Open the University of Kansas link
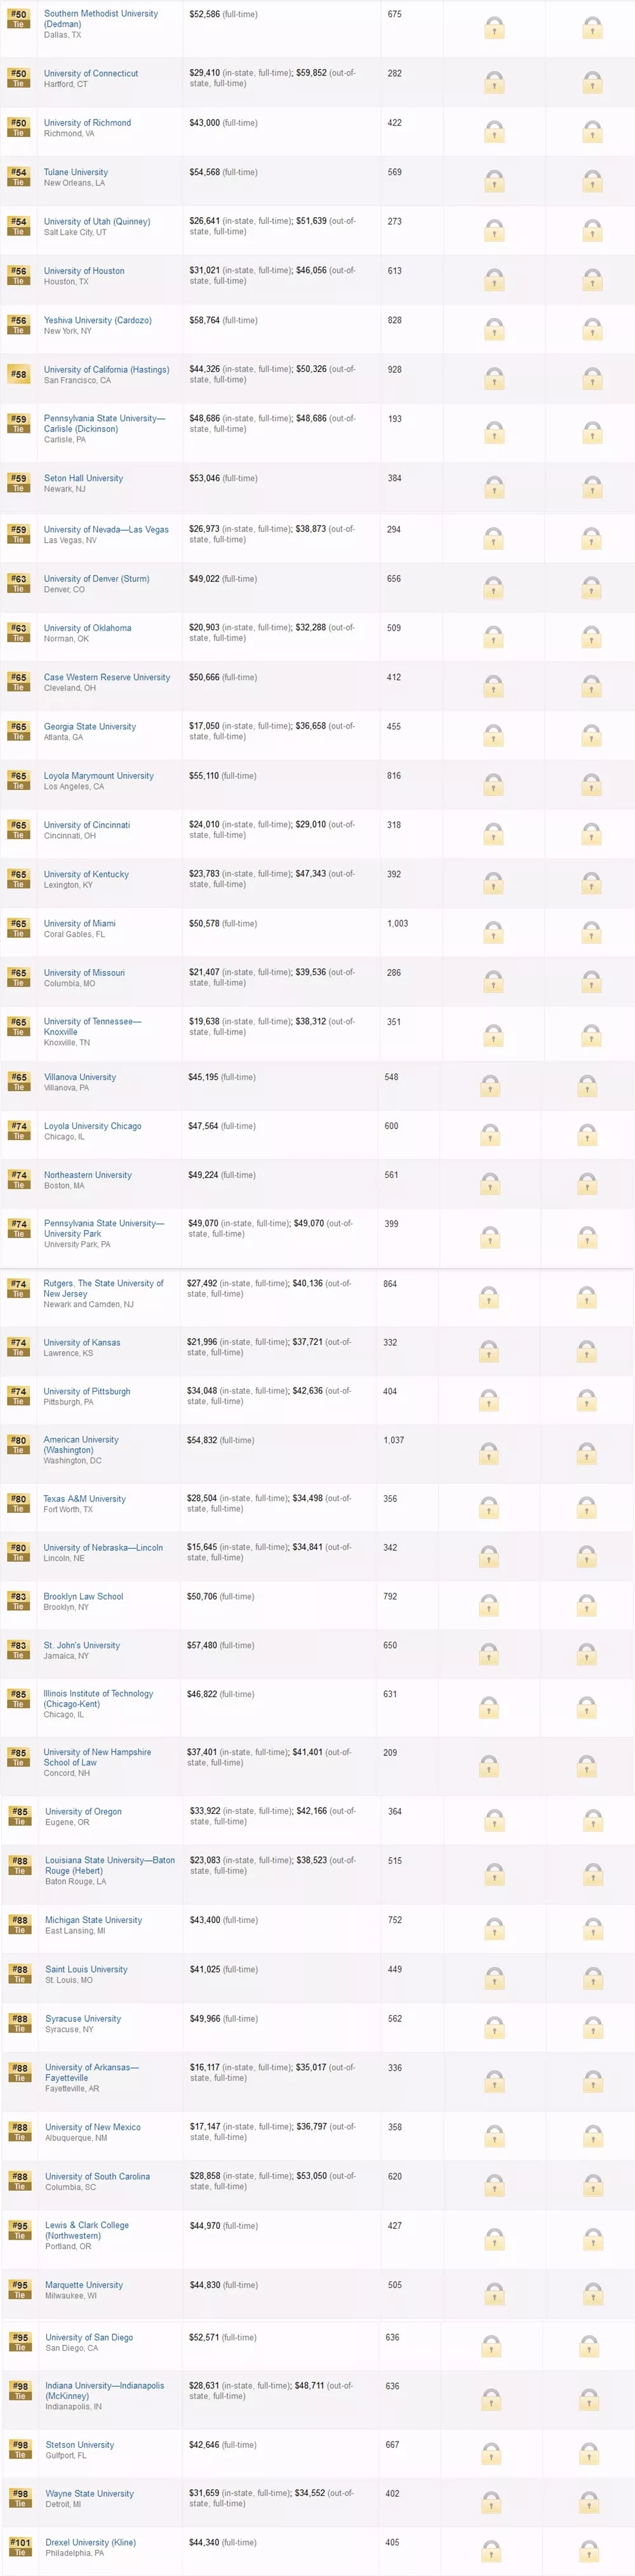635x2576 pixels. pyautogui.click(x=82, y=1343)
